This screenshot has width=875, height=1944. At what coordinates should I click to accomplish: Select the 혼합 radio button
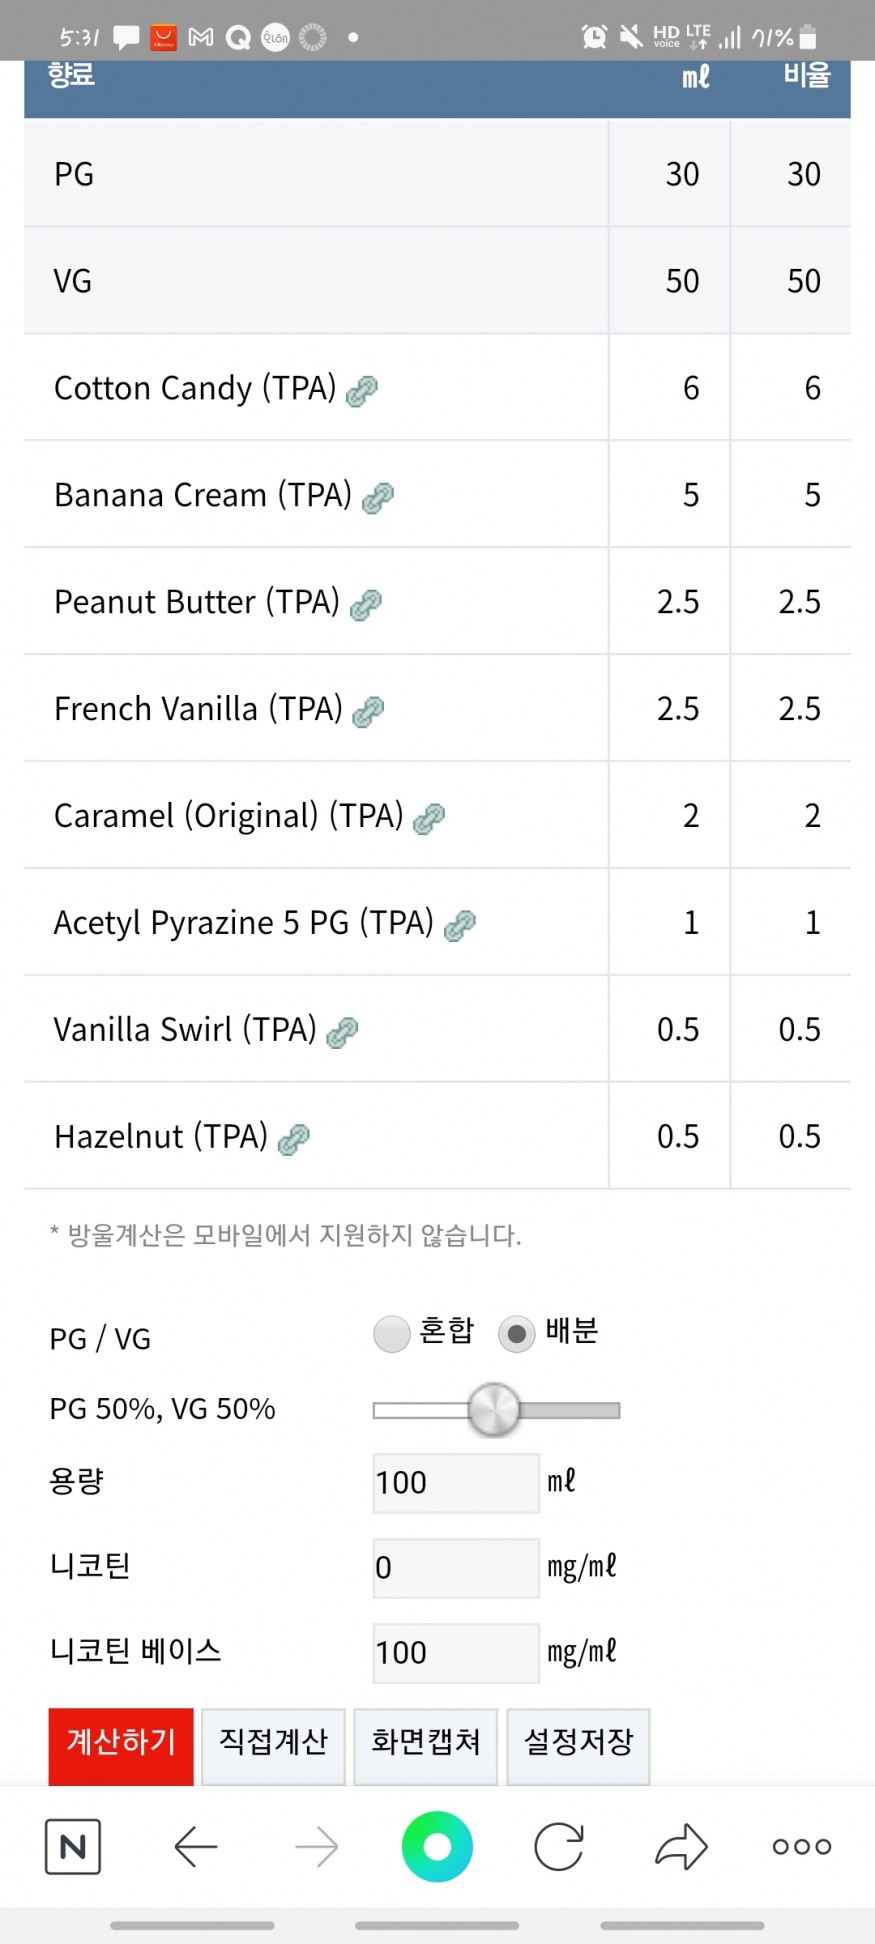(x=392, y=1333)
